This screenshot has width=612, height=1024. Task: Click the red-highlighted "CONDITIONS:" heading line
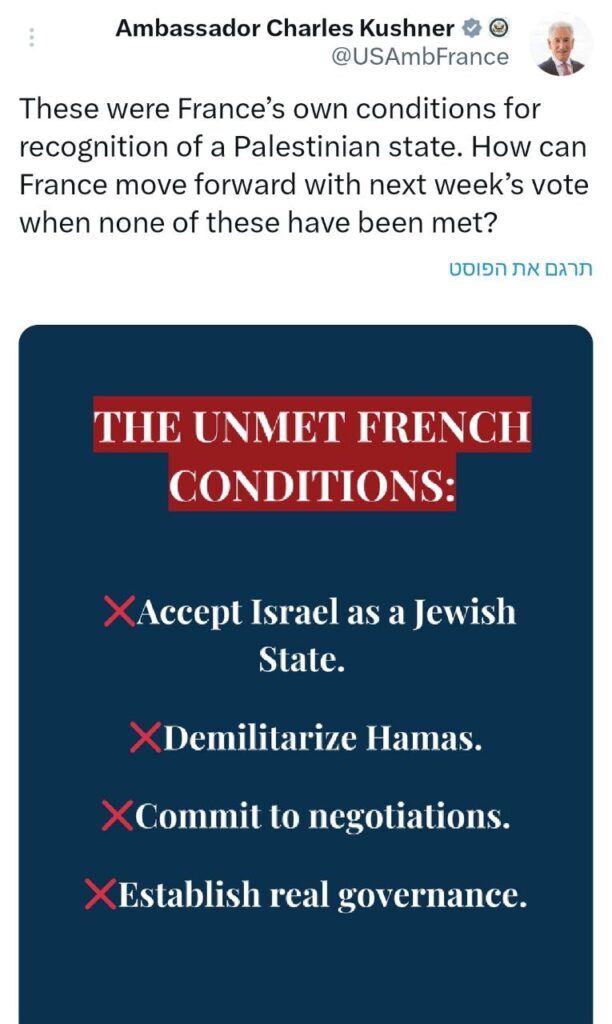click(x=312, y=485)
